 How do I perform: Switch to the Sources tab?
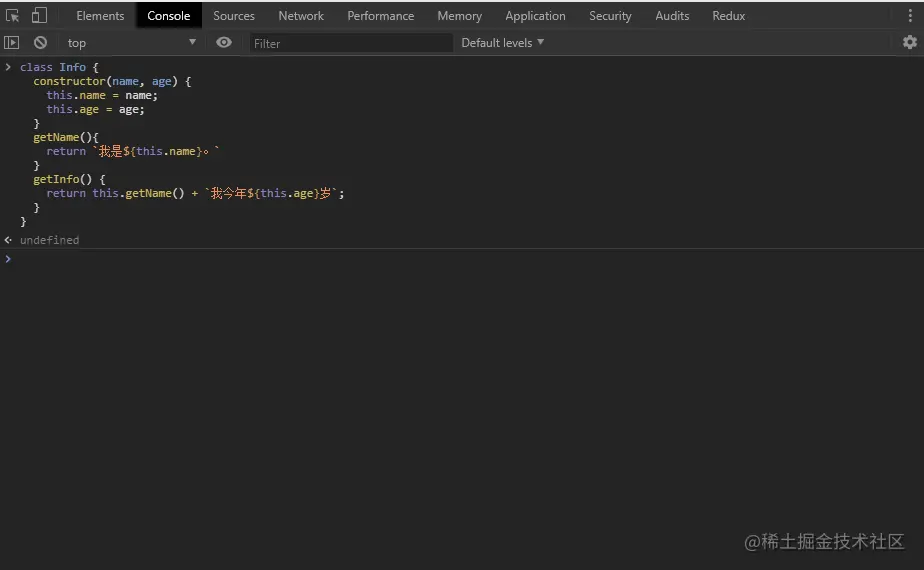[234, 16]
